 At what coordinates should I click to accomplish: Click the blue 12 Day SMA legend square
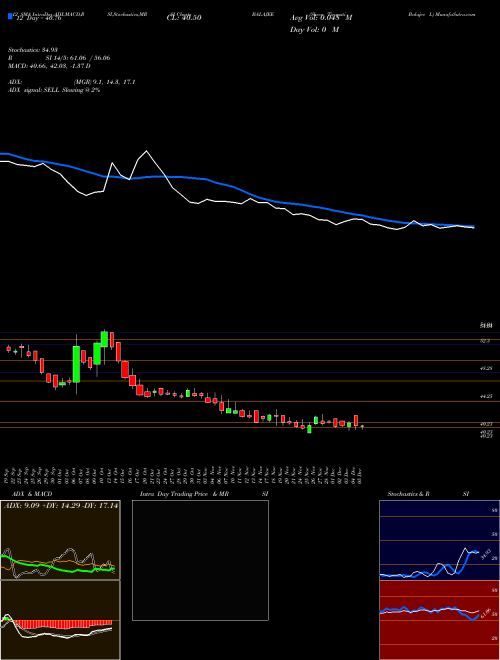[x=10, y=16]
